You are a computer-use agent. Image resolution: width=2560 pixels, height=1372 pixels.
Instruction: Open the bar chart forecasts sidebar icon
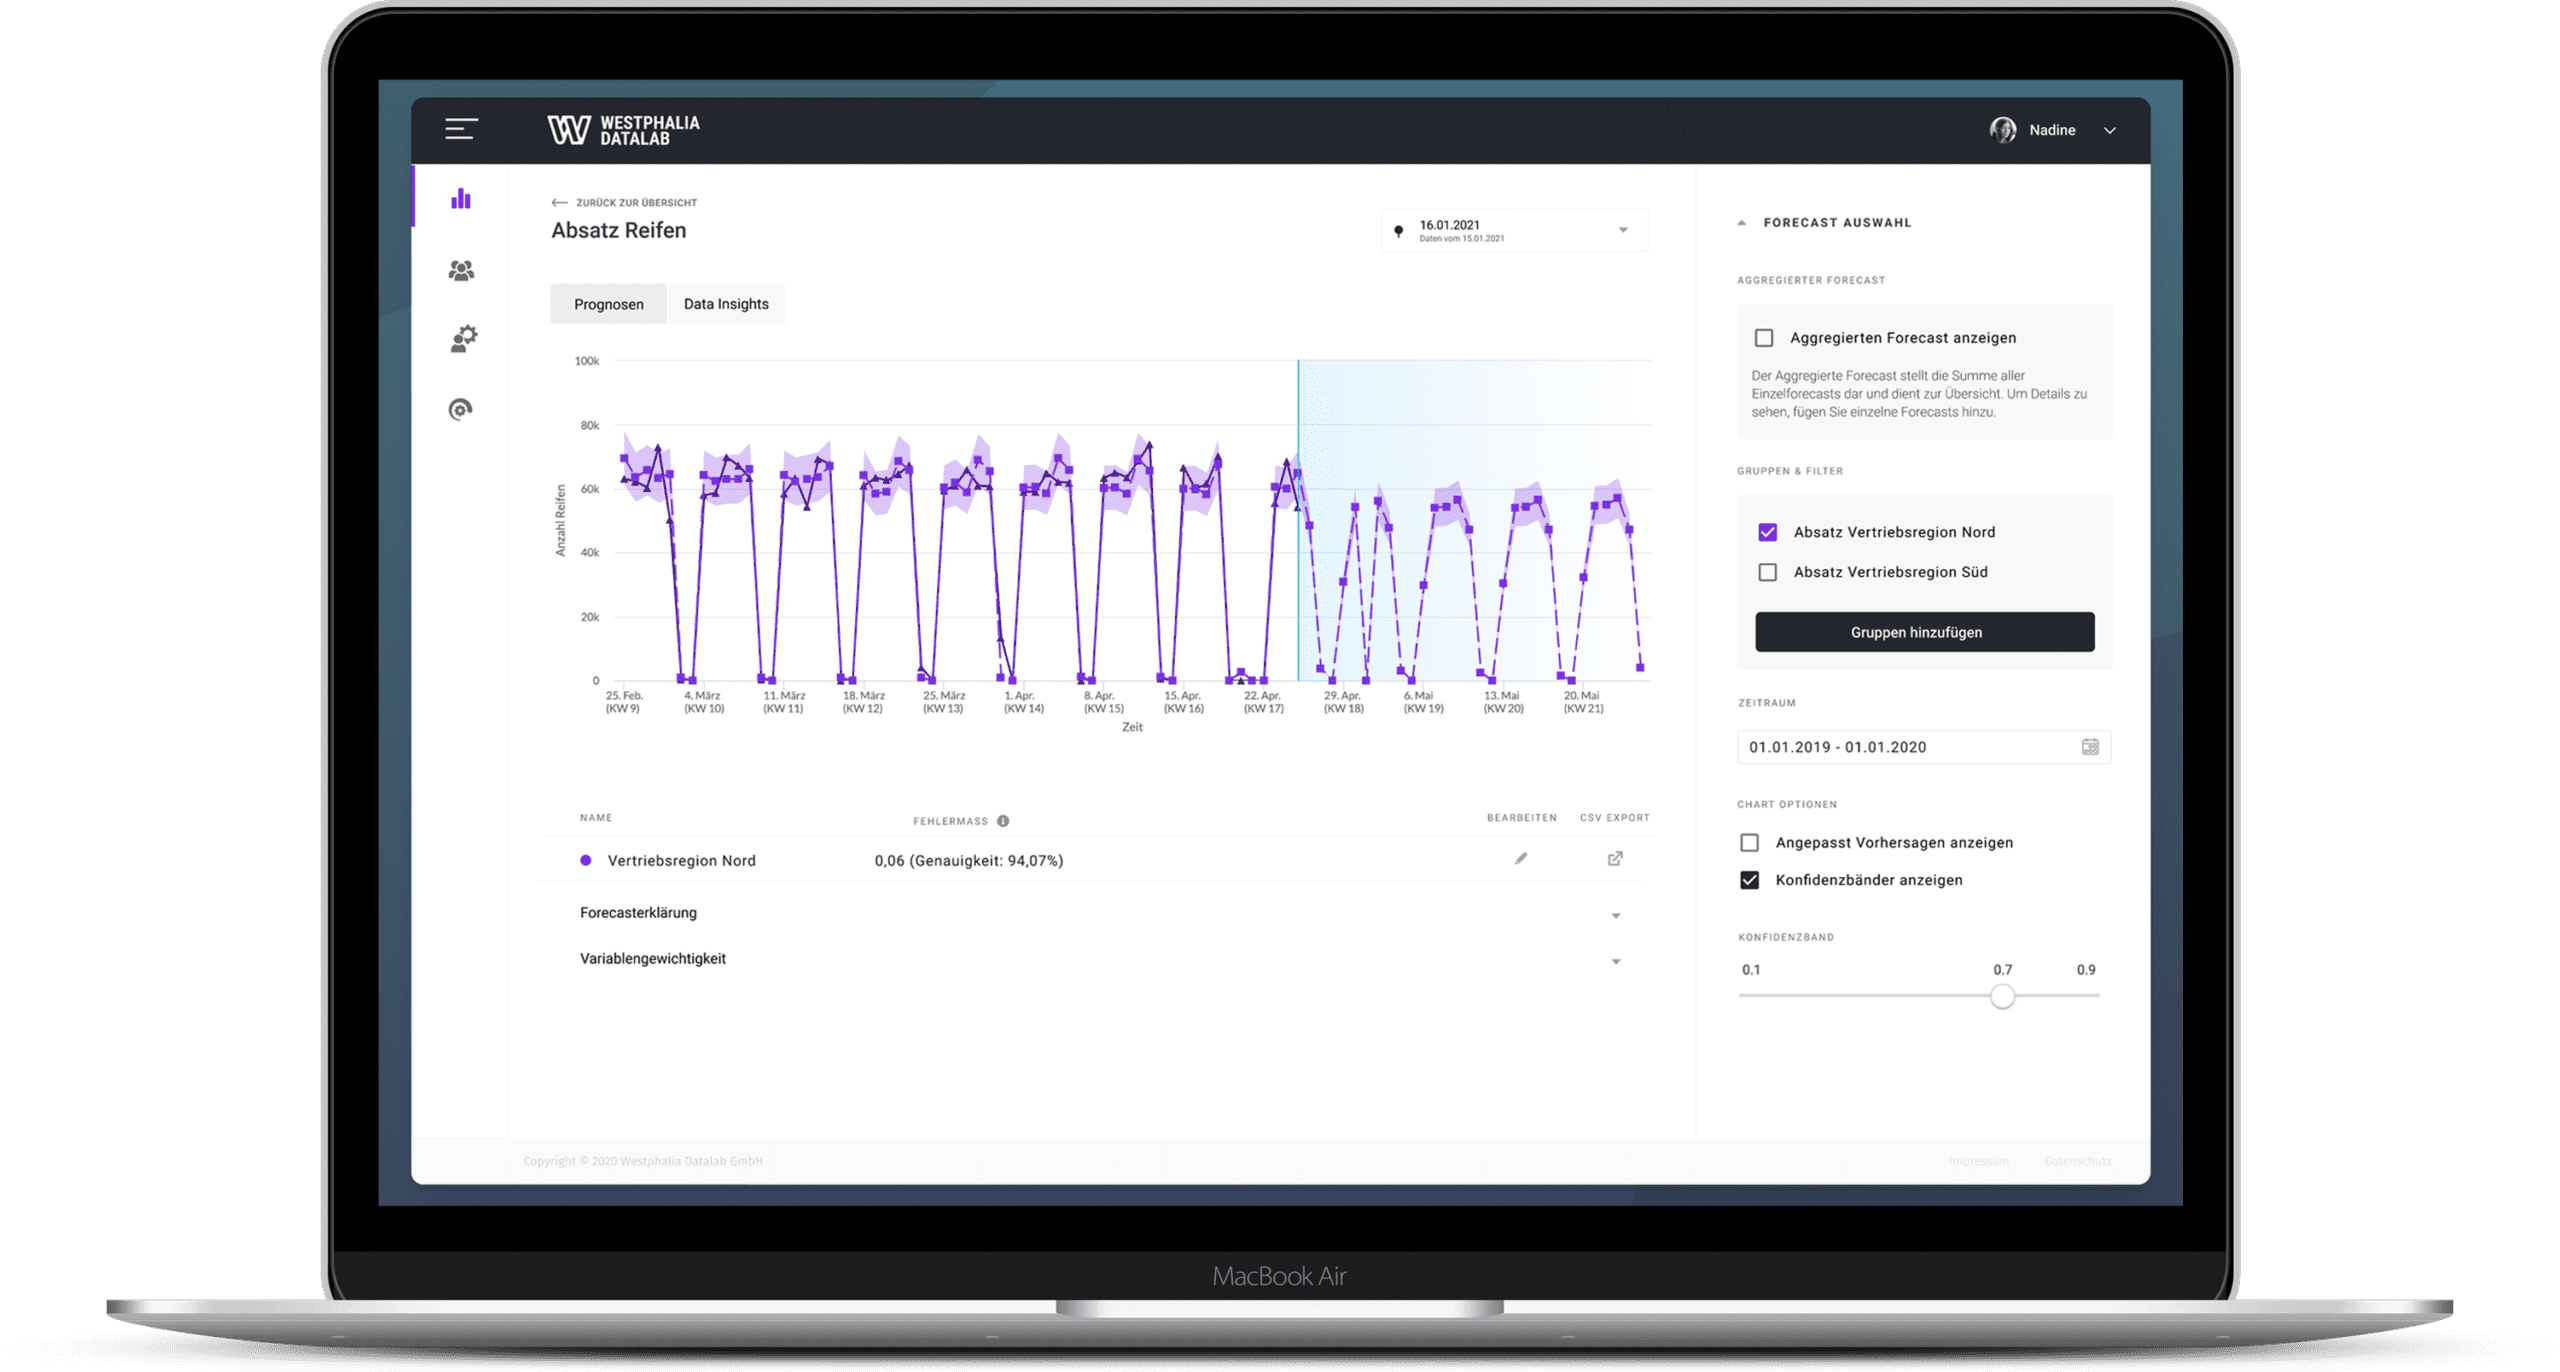coord(461,198)
